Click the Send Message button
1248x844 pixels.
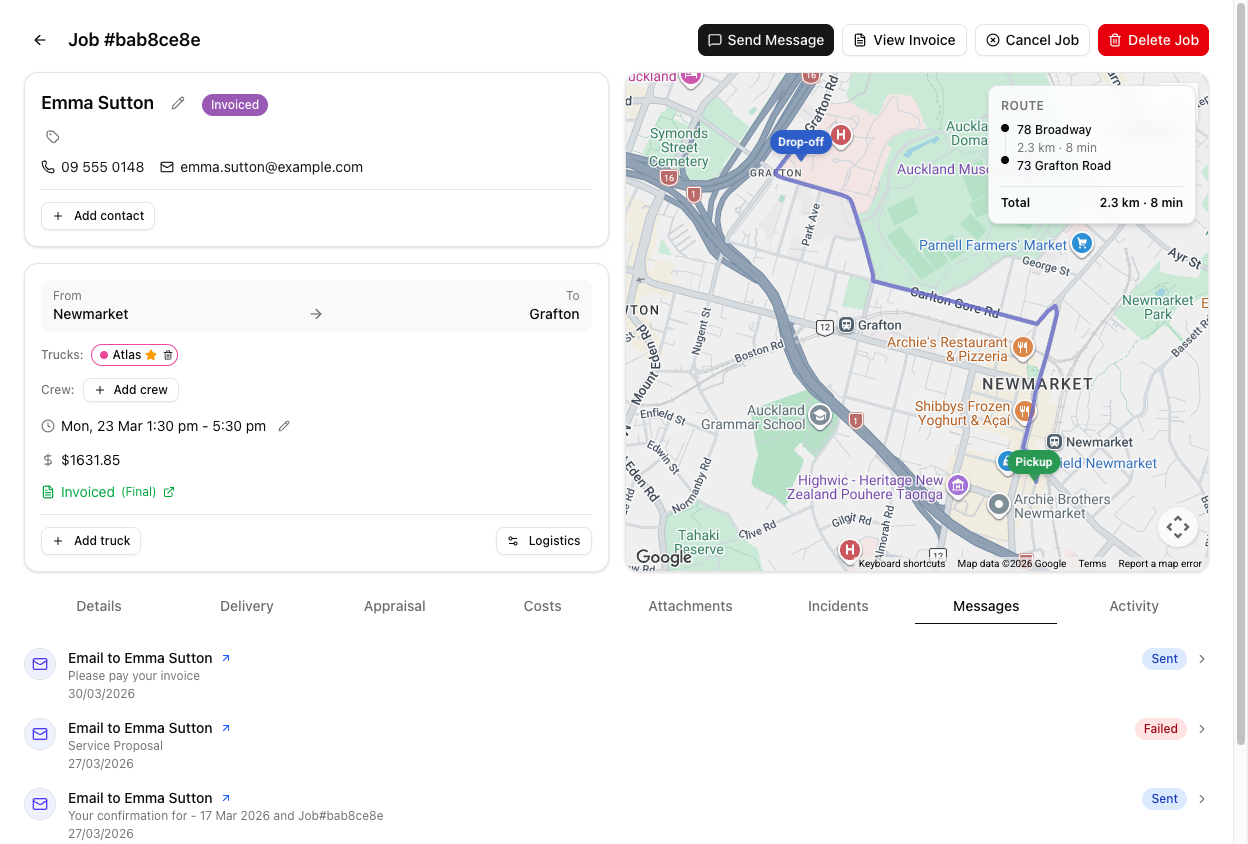tap(766, 40)
